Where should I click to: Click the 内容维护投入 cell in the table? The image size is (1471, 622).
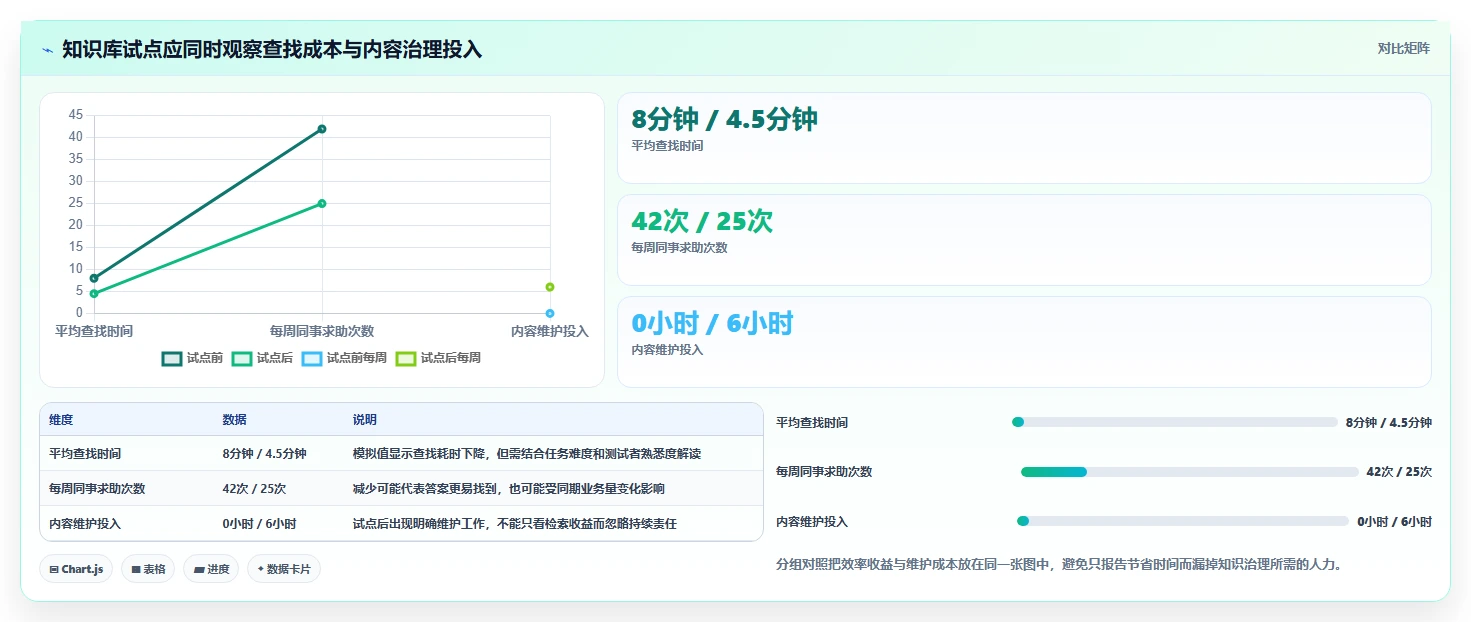pyautogui.click(x=85, y=524)
